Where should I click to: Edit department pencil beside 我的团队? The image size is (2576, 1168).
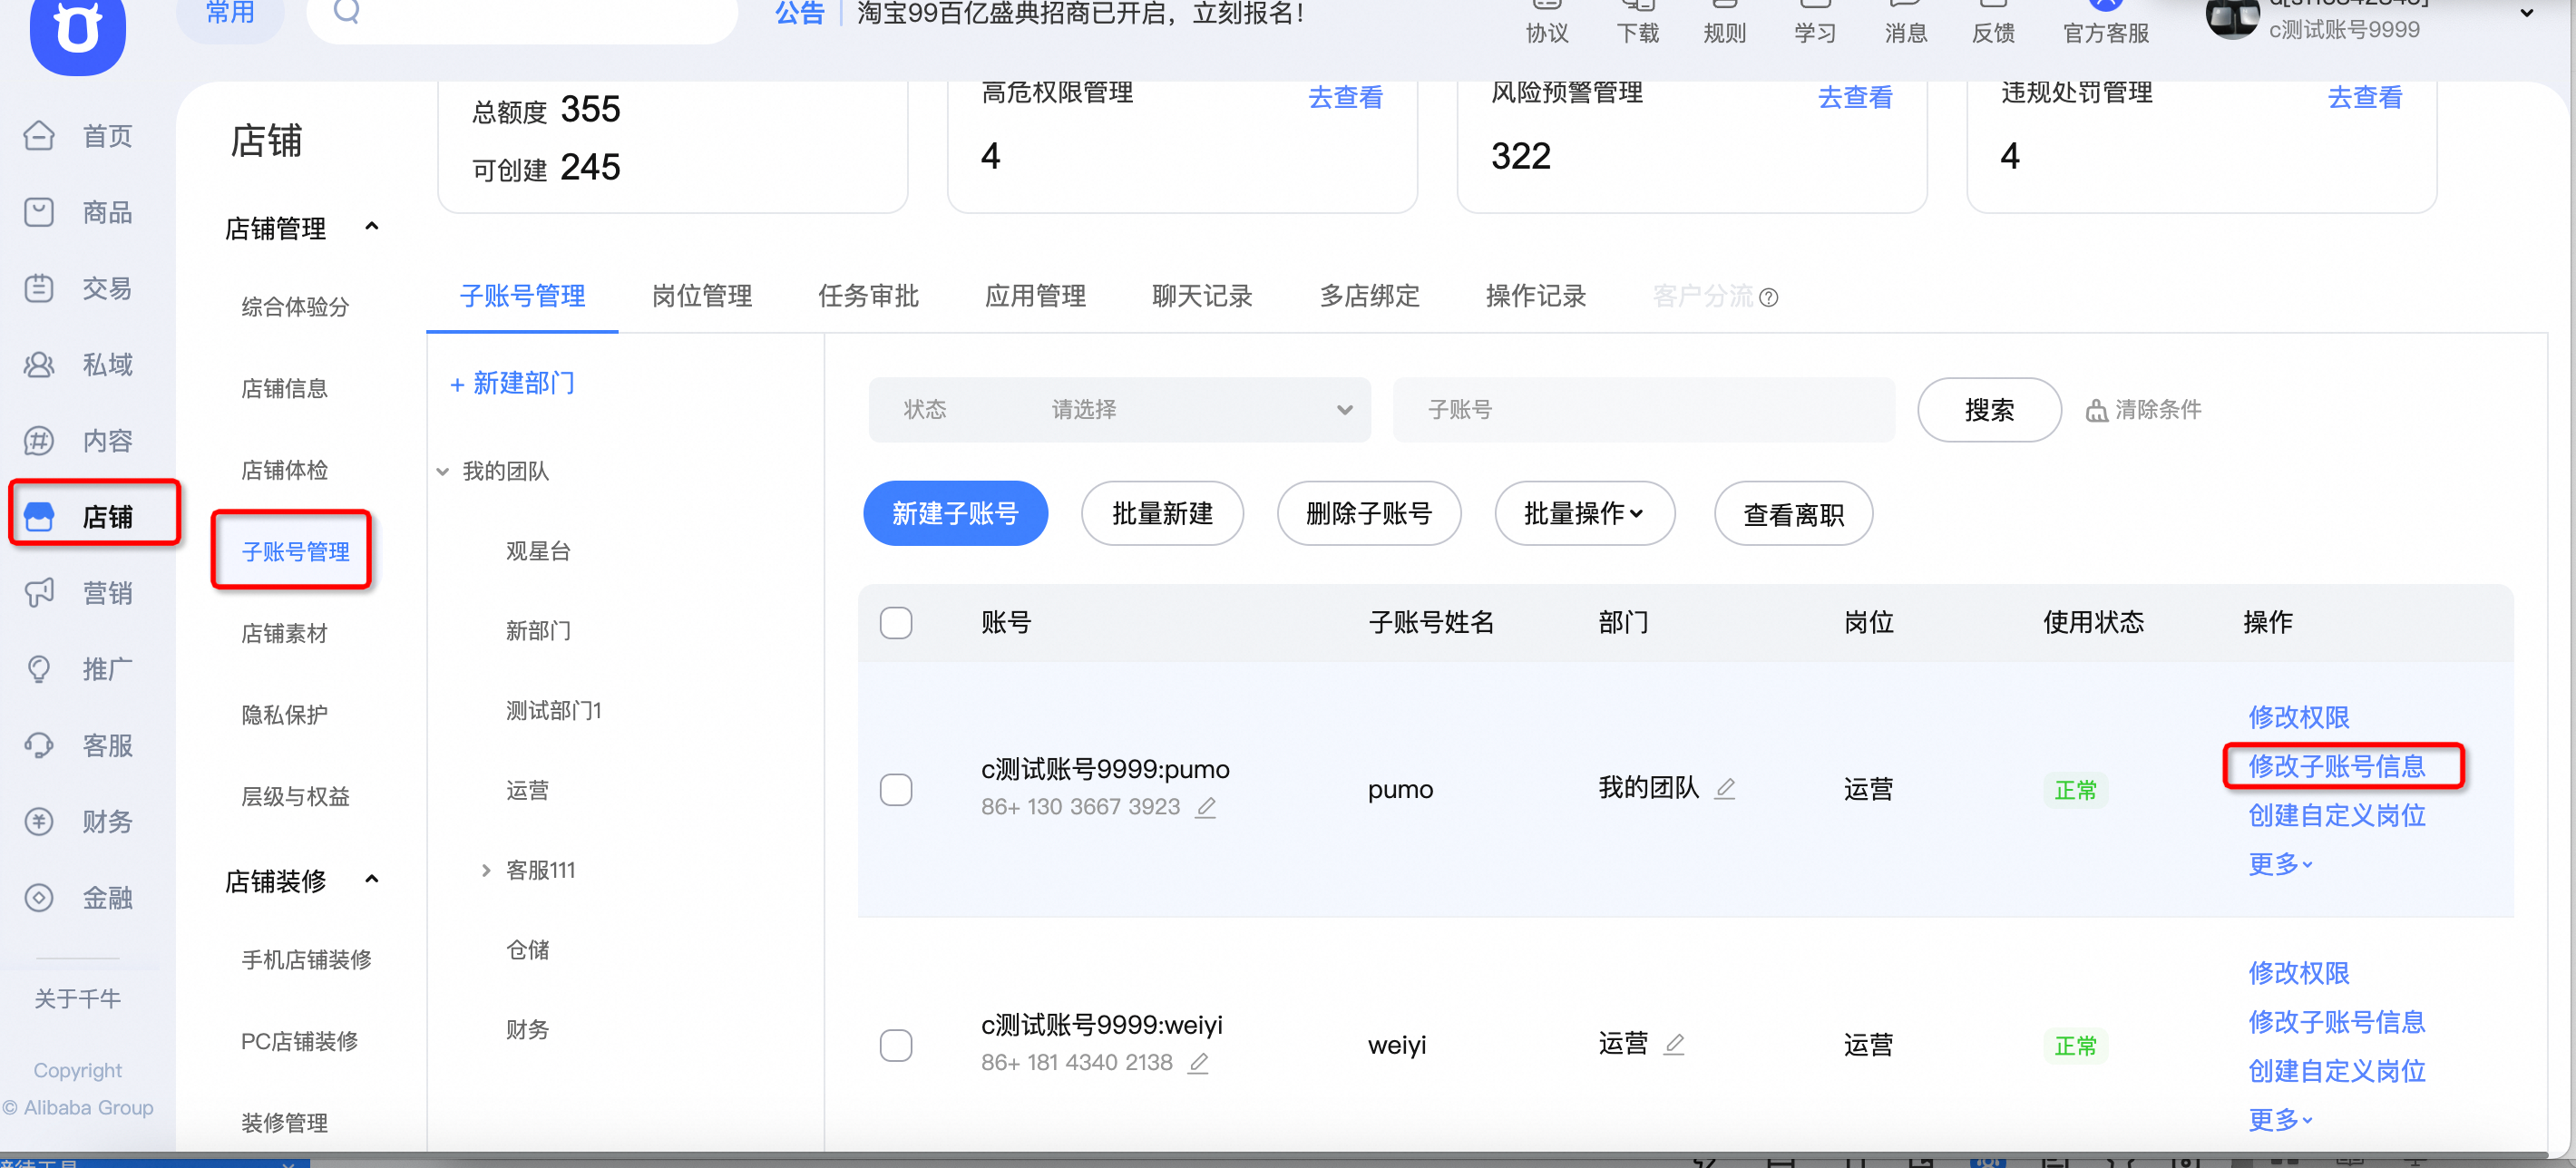point(1725,789)
